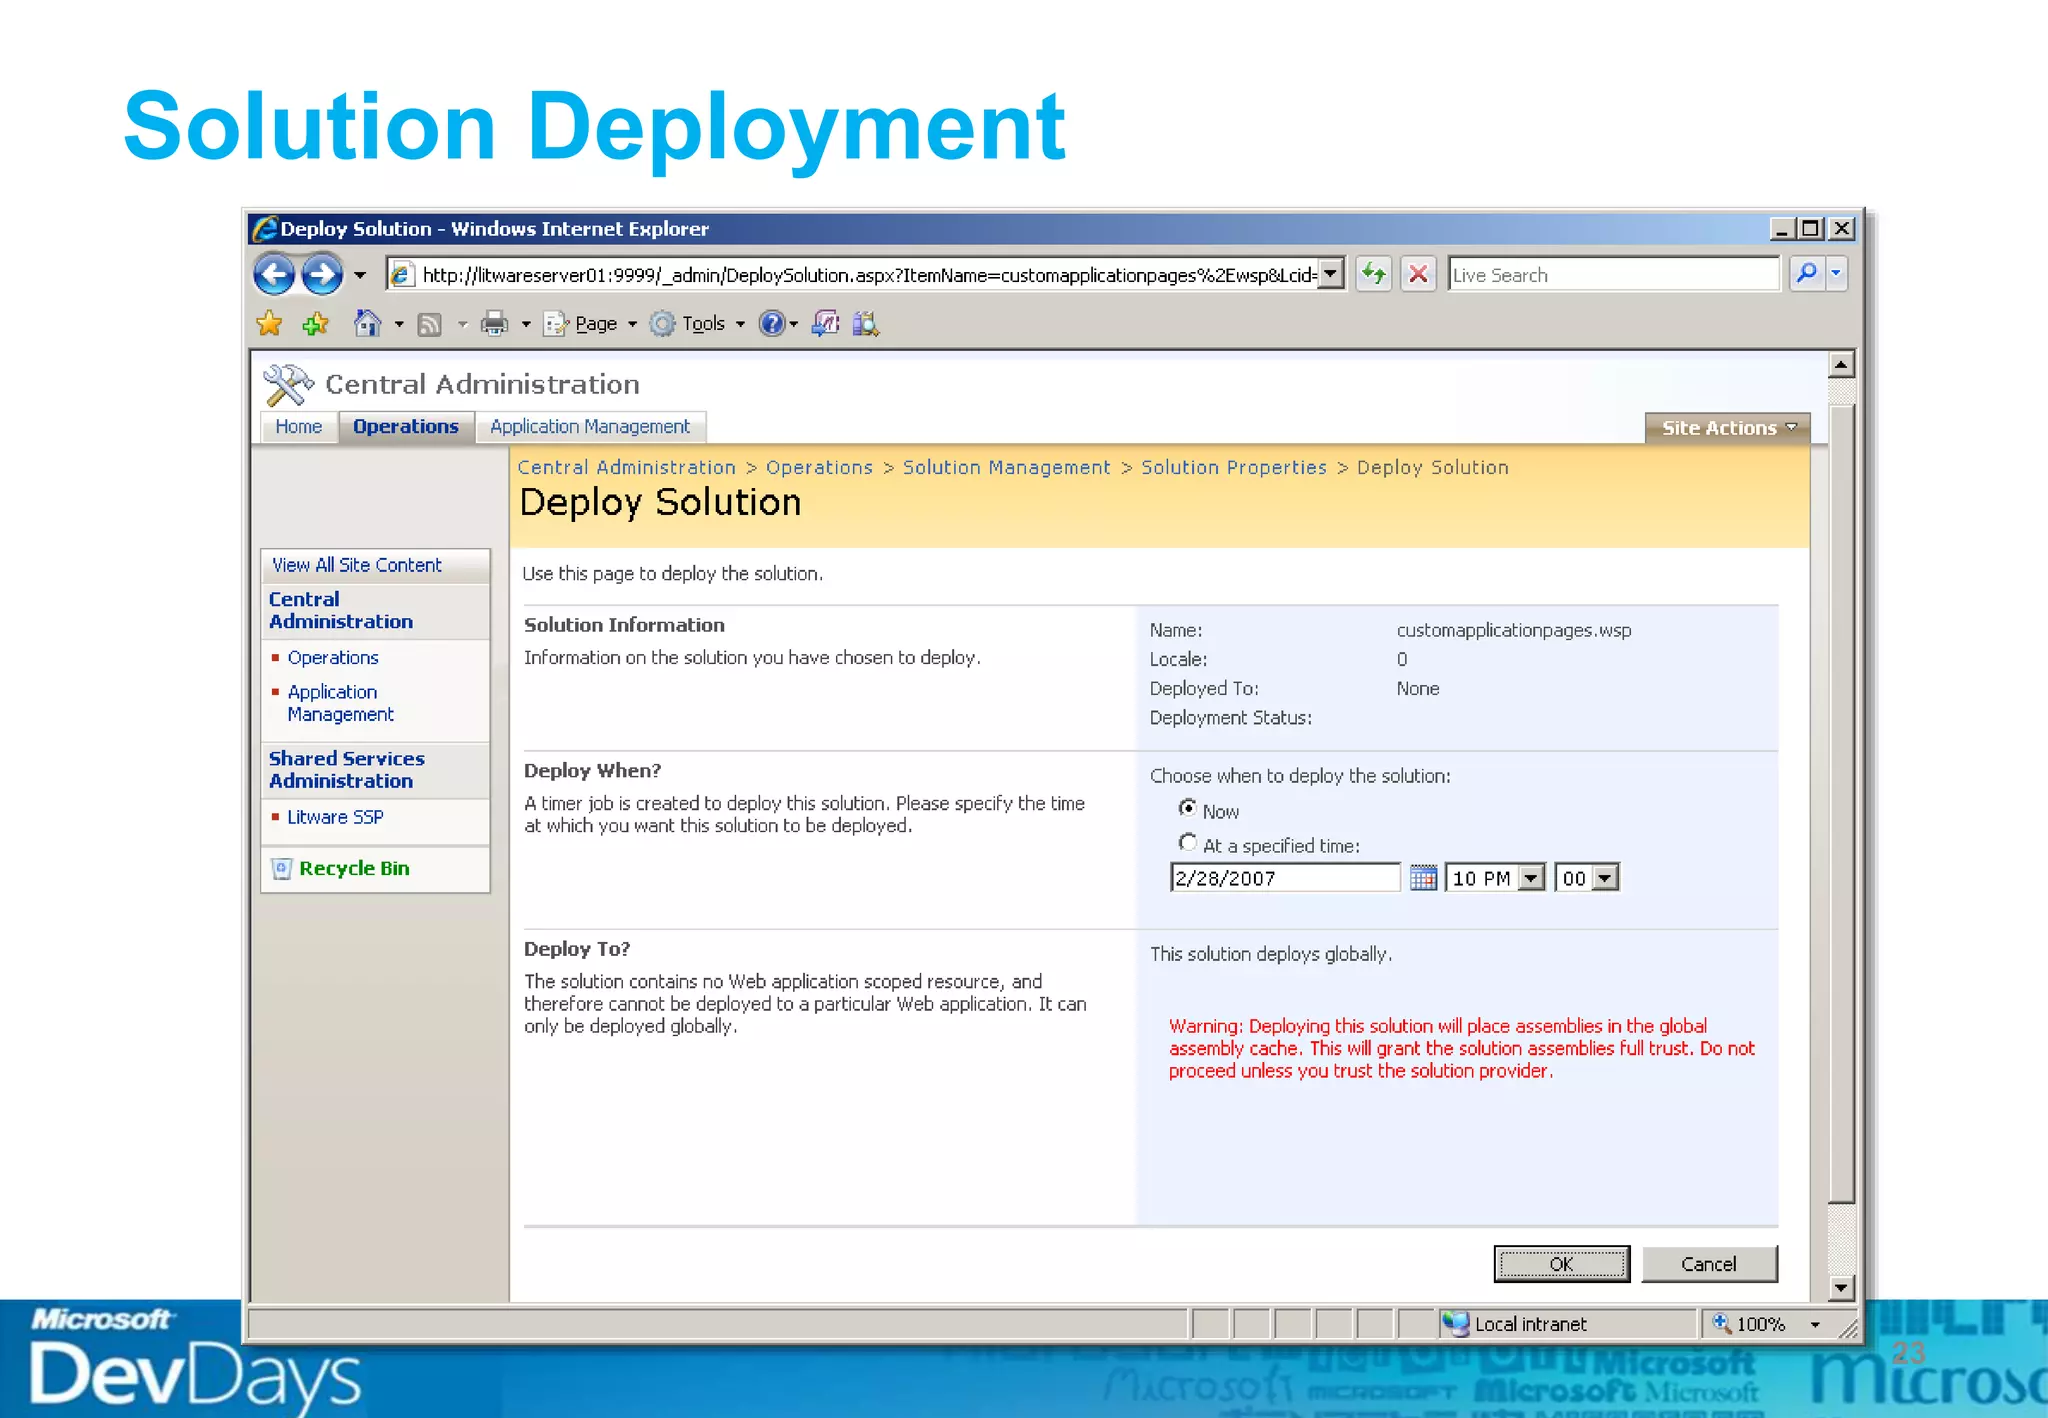This screenshot has height=1418, width=2048.
Task: Click the Recycle Bin icon
Action: pos(281,868)
